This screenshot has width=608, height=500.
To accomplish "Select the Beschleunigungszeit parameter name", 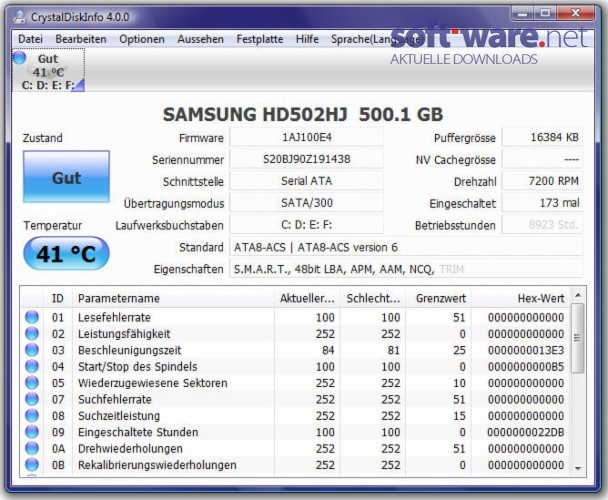I will pyautogui.click(x=130, y=350).
